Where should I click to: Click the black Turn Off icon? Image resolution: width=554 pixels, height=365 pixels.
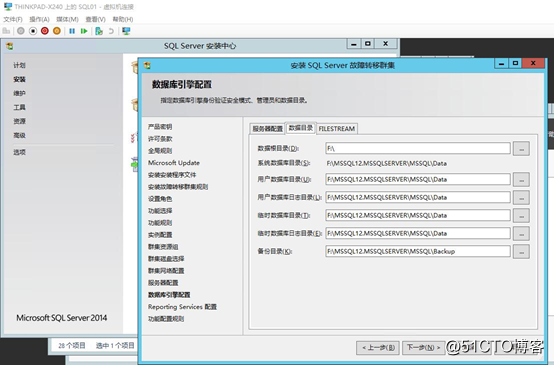pyautogui.click(x=33, y=31)
